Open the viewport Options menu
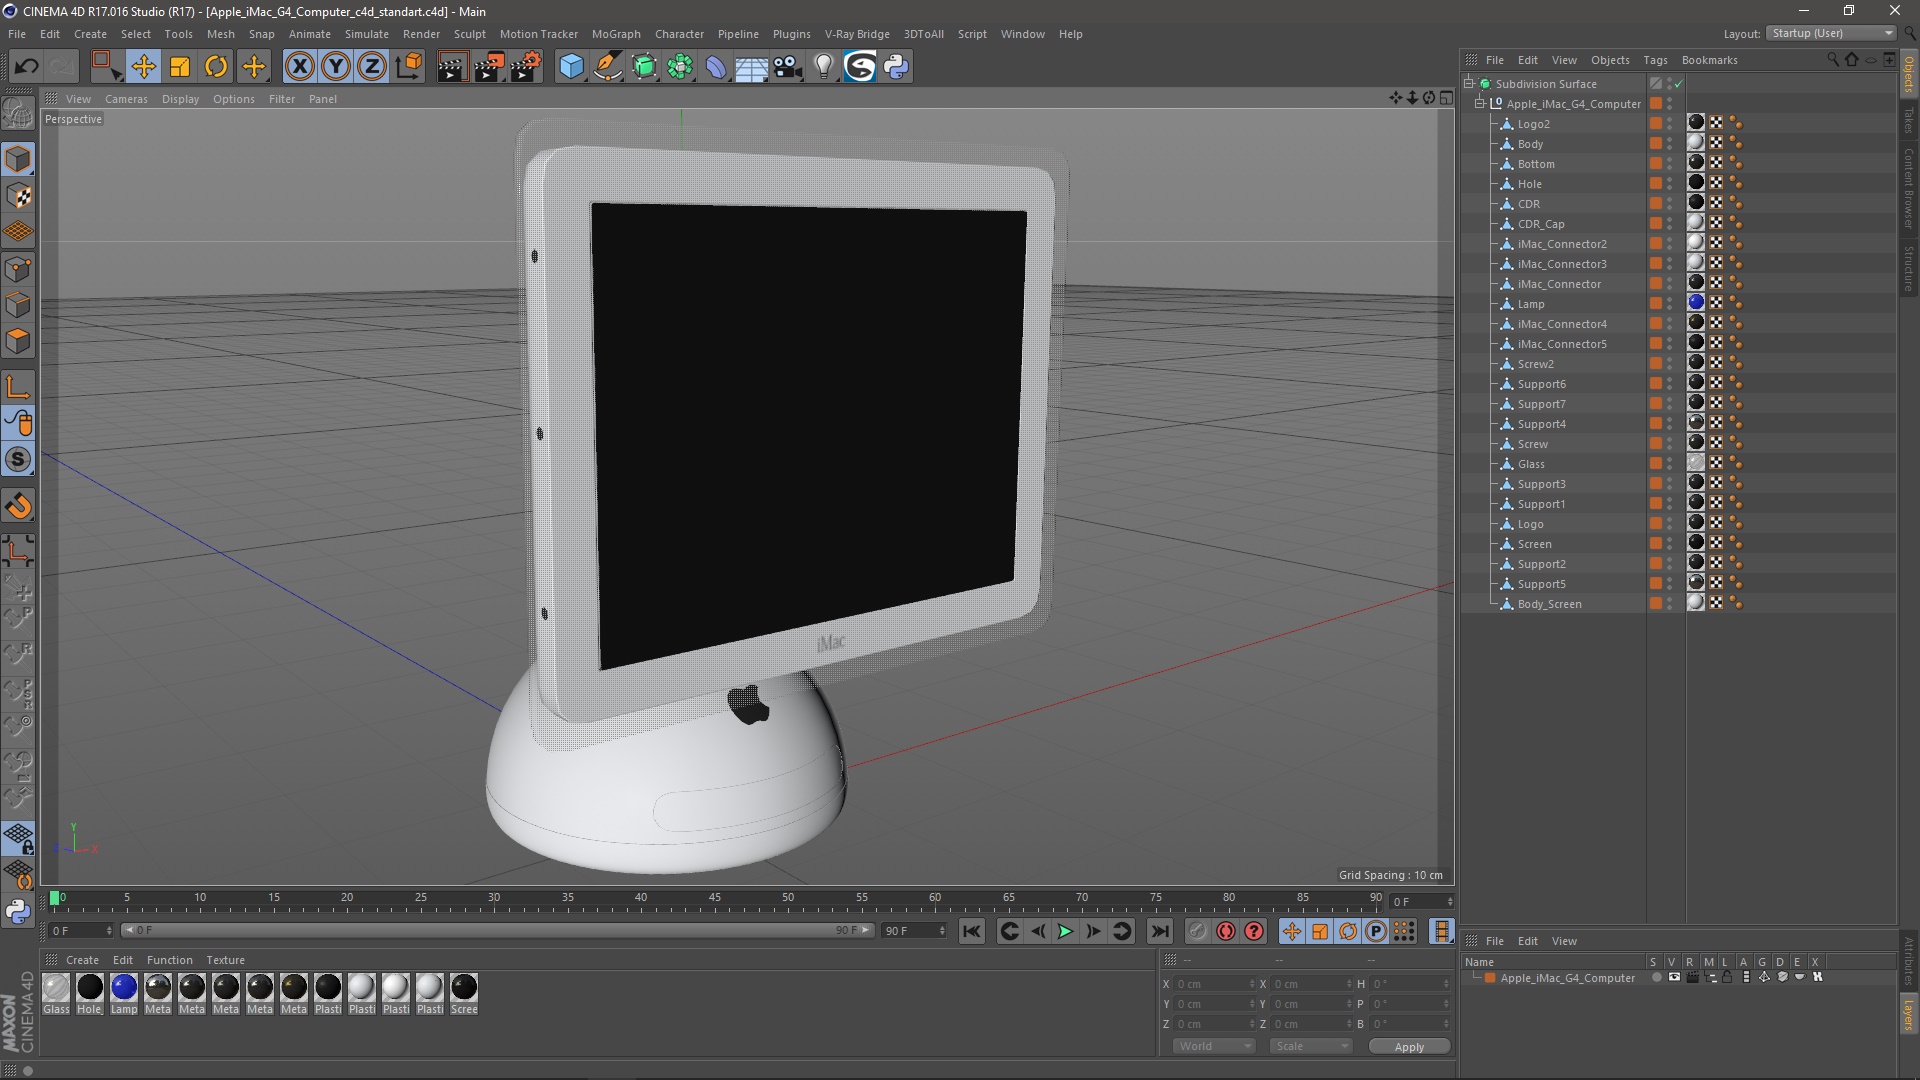 pos(234,99)
